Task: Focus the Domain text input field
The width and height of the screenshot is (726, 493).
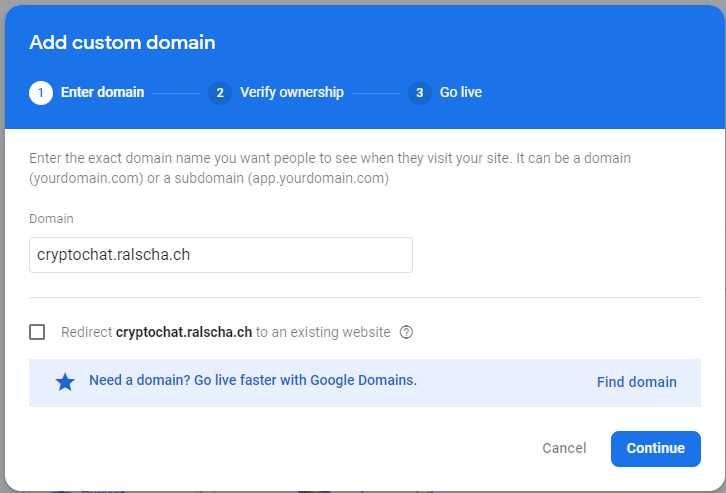Action: click(221, 255)
